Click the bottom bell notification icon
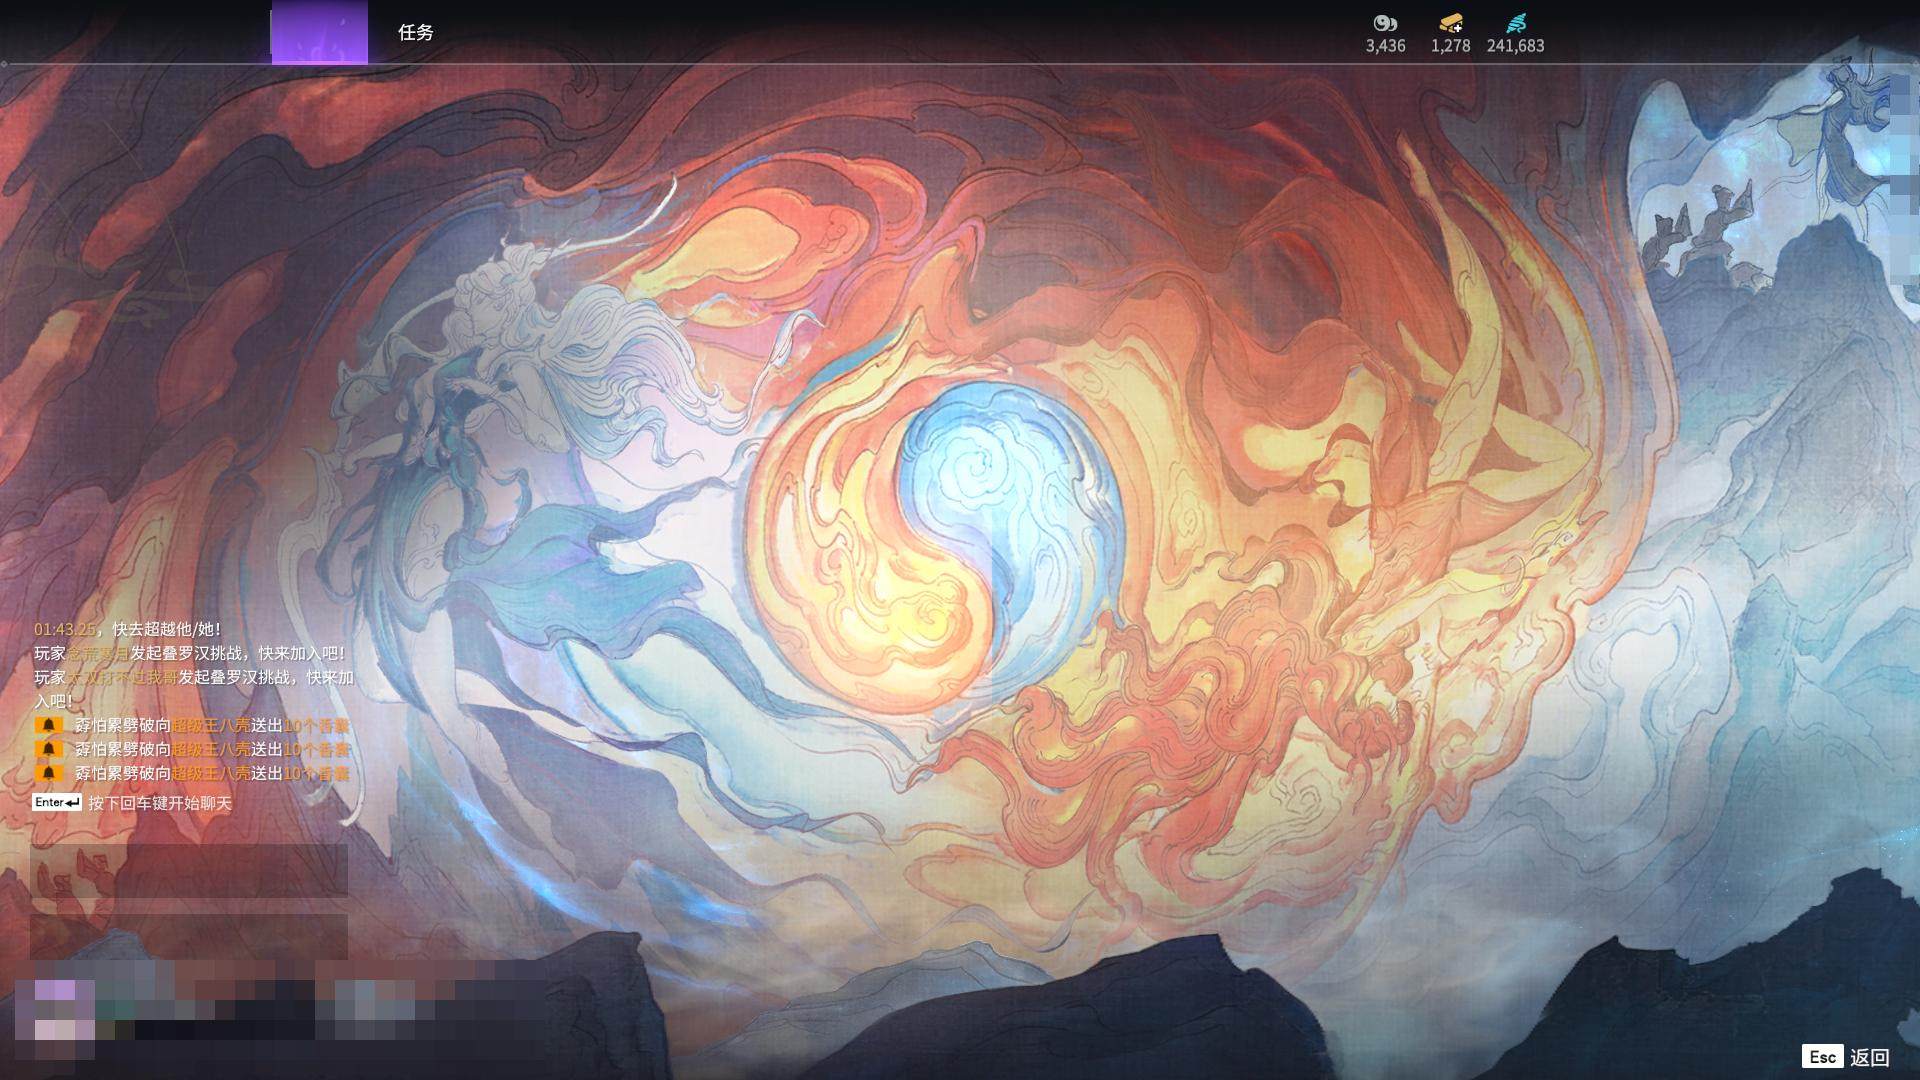Image resolution: width=1920 pixels, height=1080 pixels. [x=48, y=773]
